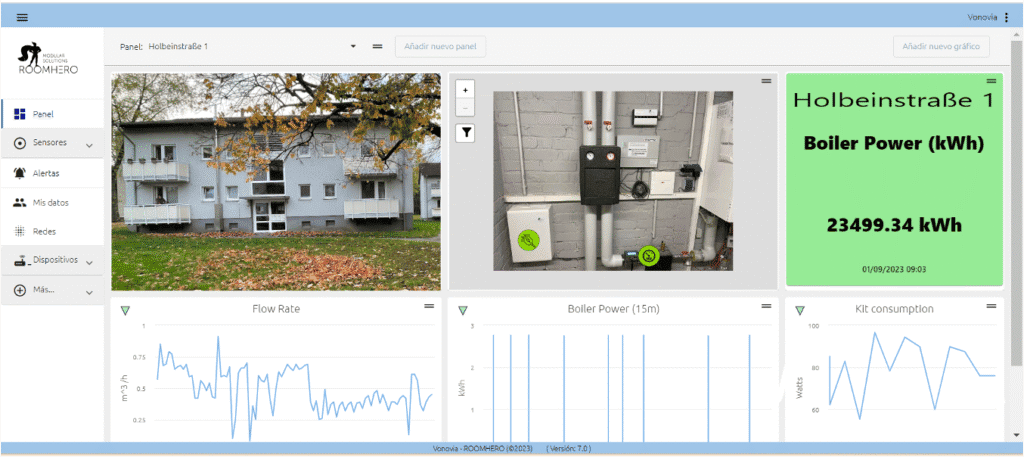Expand the Flow Rate chart's green filter triangle
This screenshot has height=457, width=1024.
(125, 310)
